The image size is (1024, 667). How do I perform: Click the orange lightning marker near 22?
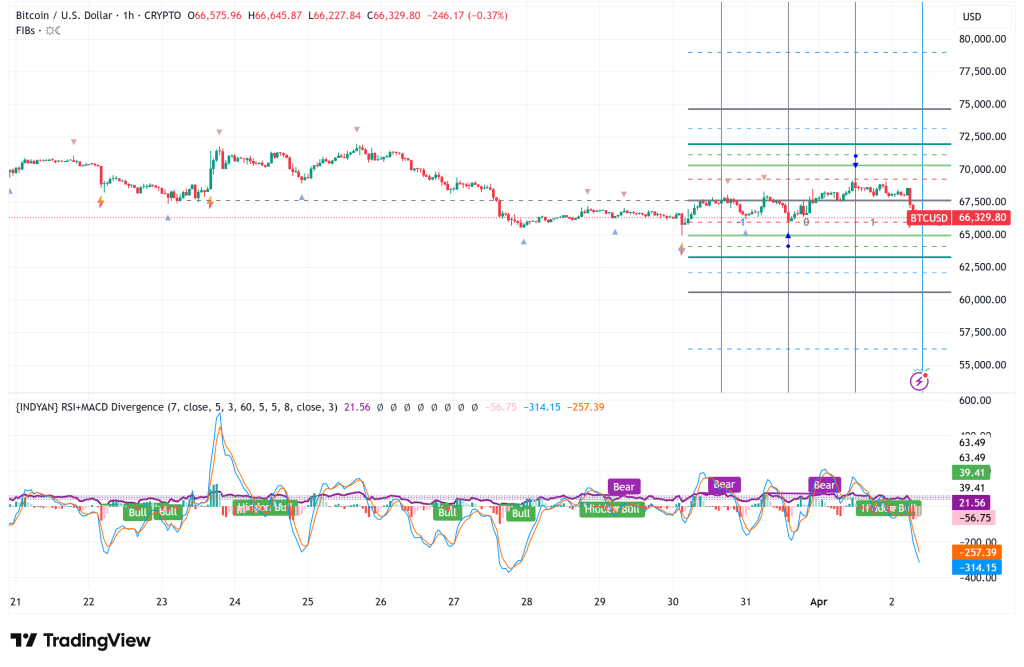click(x=100, y=202)
